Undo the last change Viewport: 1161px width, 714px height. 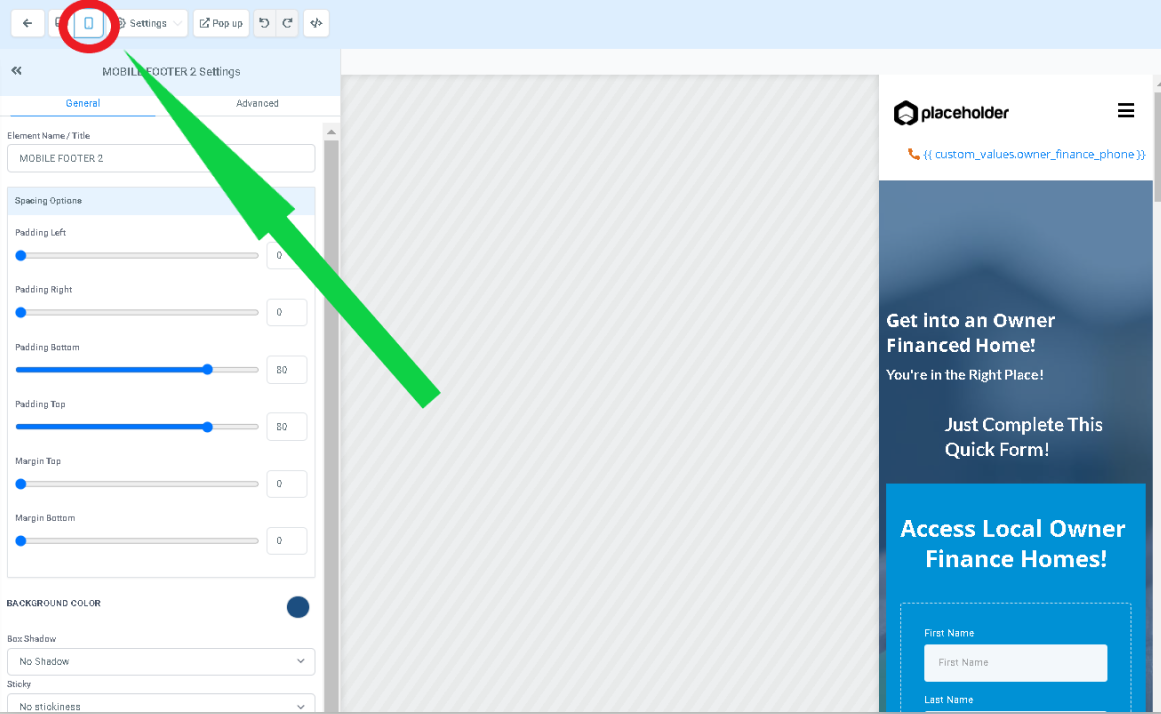point(264,23)
